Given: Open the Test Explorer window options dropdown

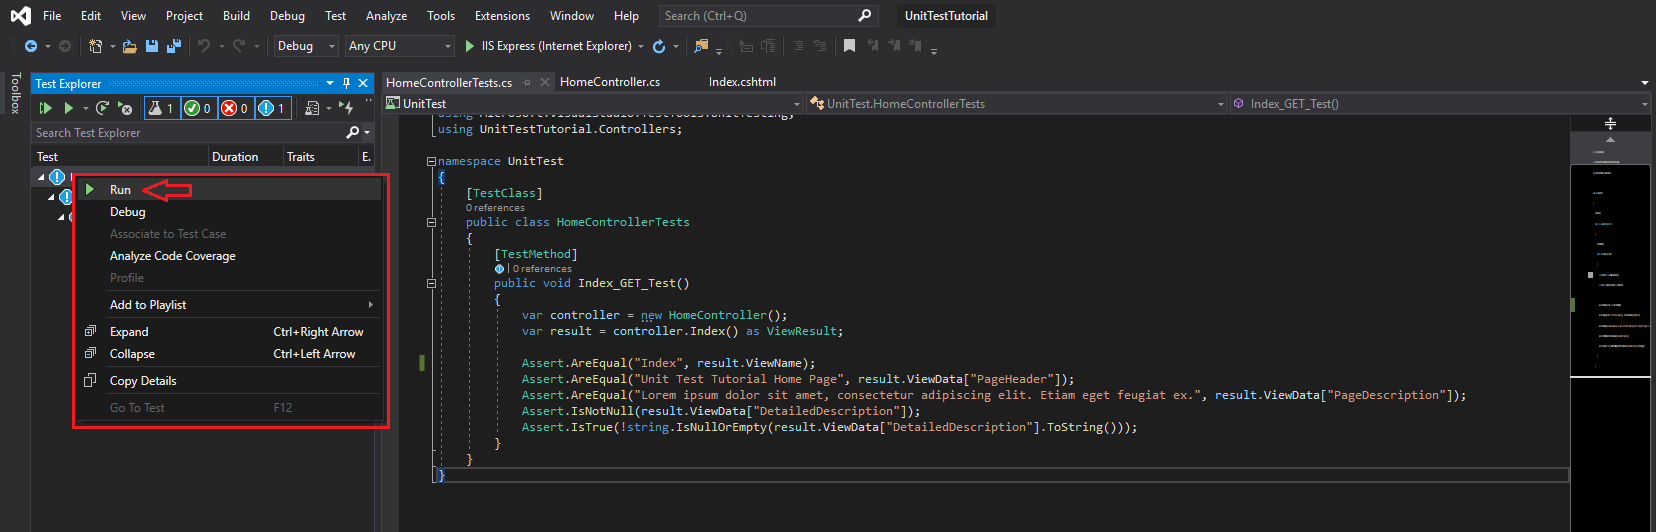Looking at the screenshot, I should point(330,84).
